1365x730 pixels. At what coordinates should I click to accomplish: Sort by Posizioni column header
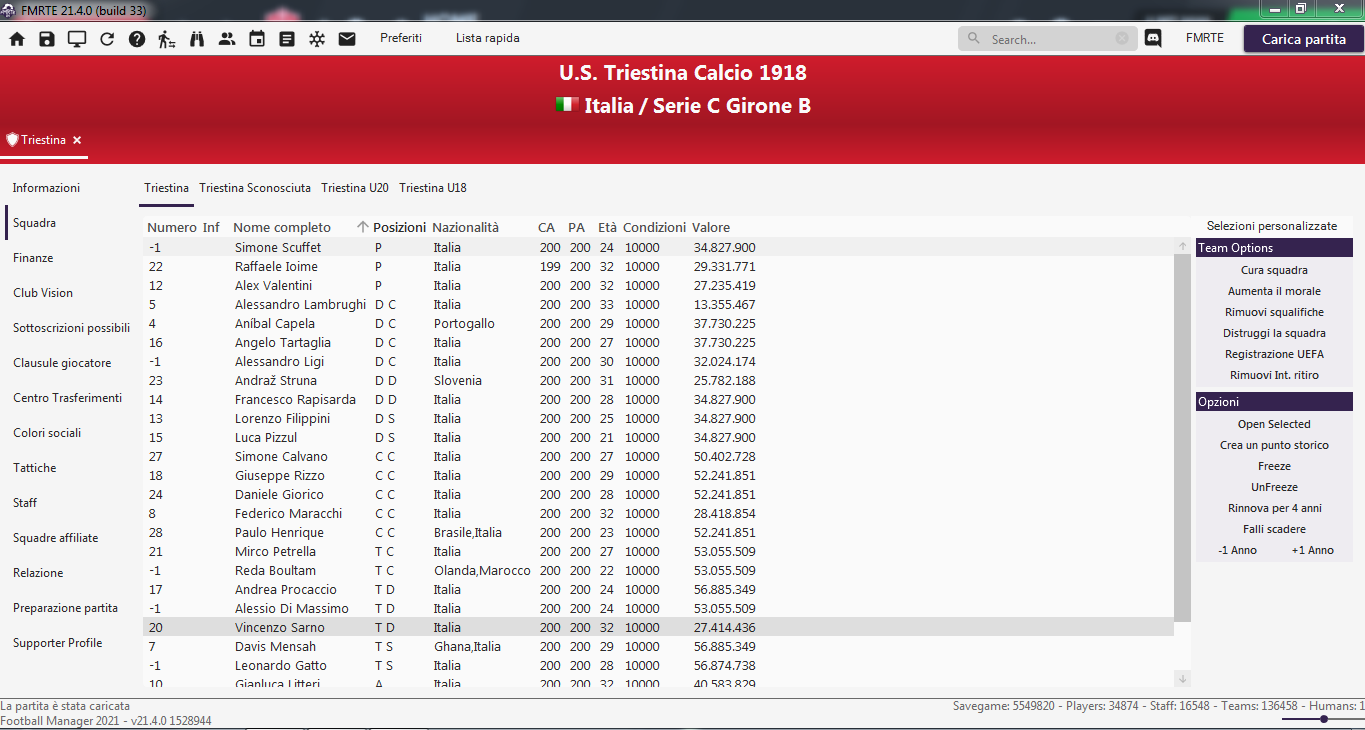(x=399, y=227)
